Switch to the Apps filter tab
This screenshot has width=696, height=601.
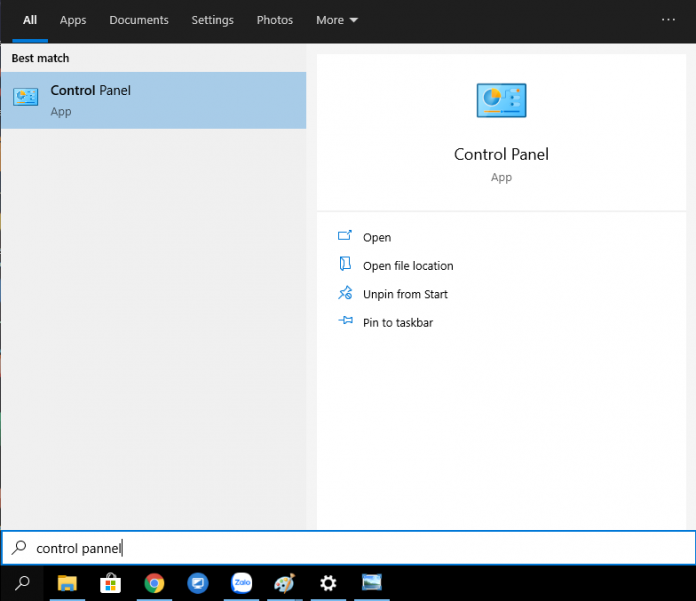point(73,20)
